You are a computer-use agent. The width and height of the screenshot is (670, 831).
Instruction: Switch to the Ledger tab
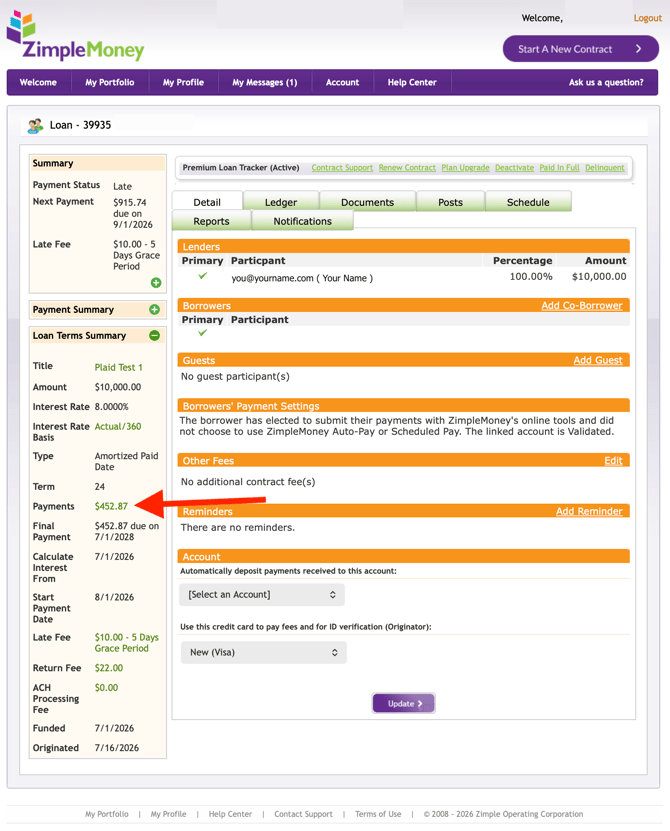click(281, 202)
